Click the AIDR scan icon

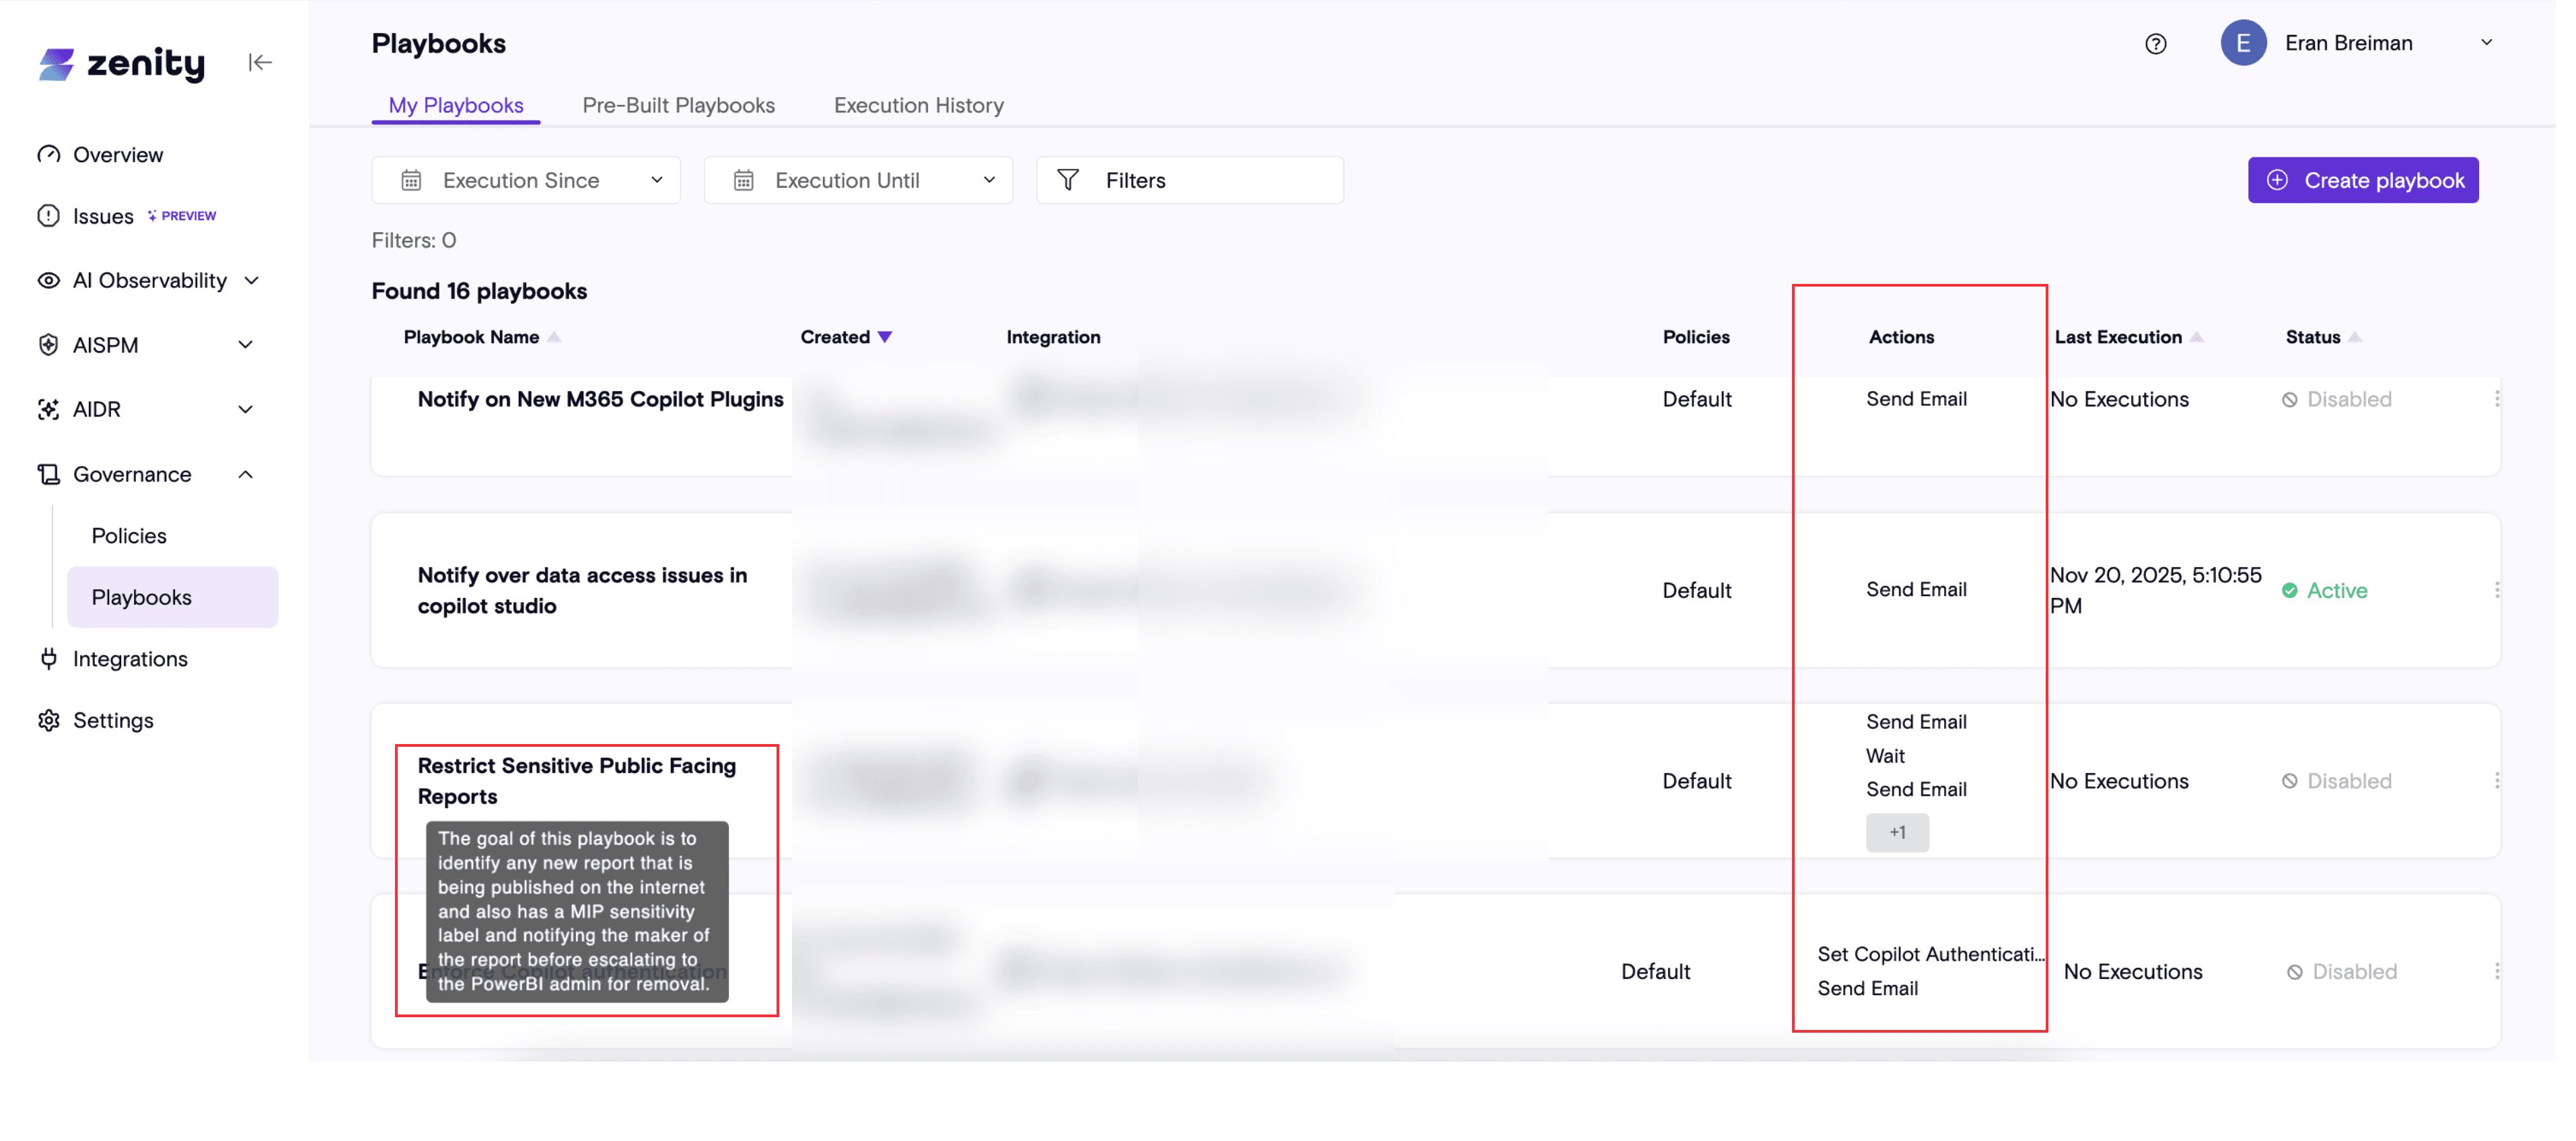point(48,409)
